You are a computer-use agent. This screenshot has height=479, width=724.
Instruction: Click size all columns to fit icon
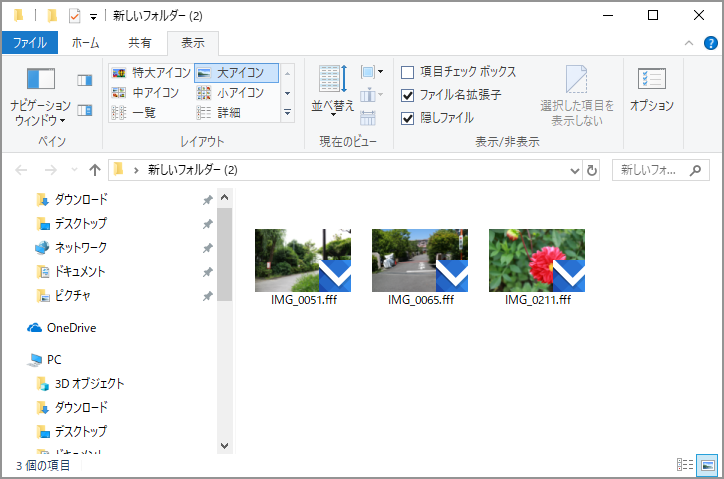[368, 118]
